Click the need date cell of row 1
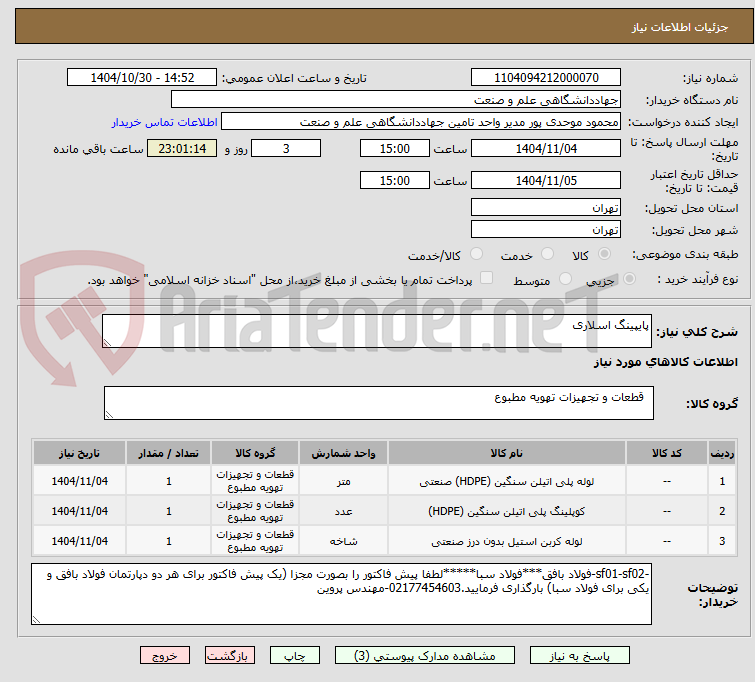Image resolution: width=755 pixels, height=682 pixels. 79,481
